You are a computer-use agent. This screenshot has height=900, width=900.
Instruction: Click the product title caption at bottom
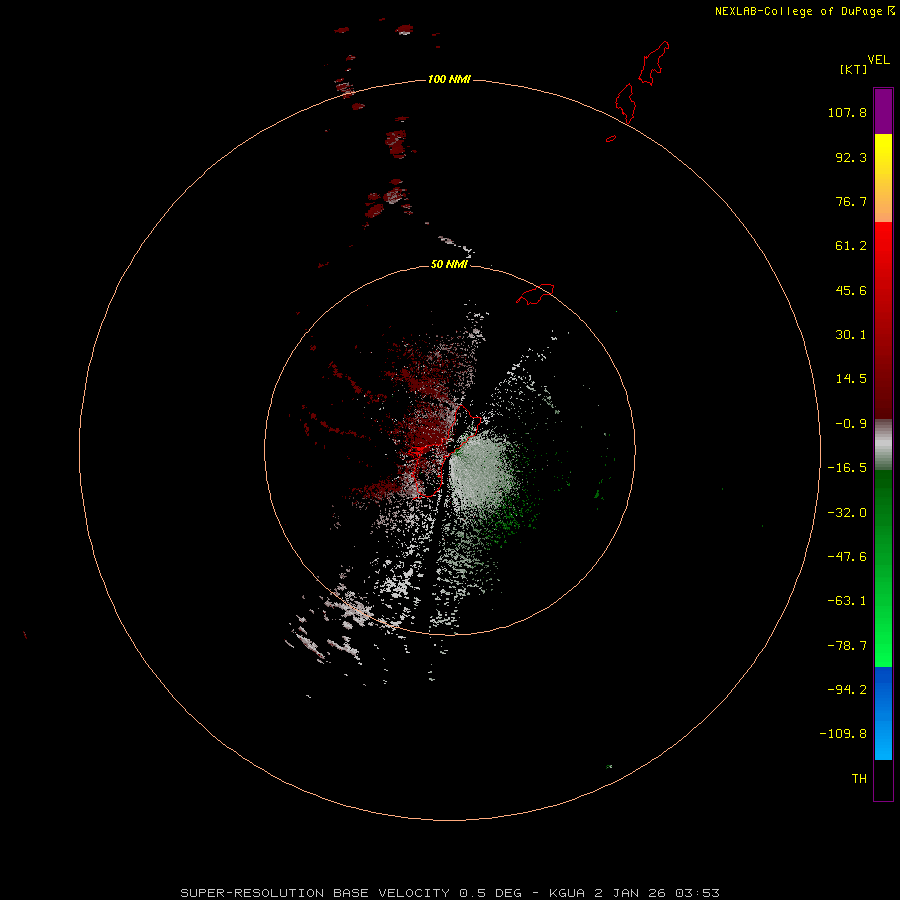click(449, 893)
